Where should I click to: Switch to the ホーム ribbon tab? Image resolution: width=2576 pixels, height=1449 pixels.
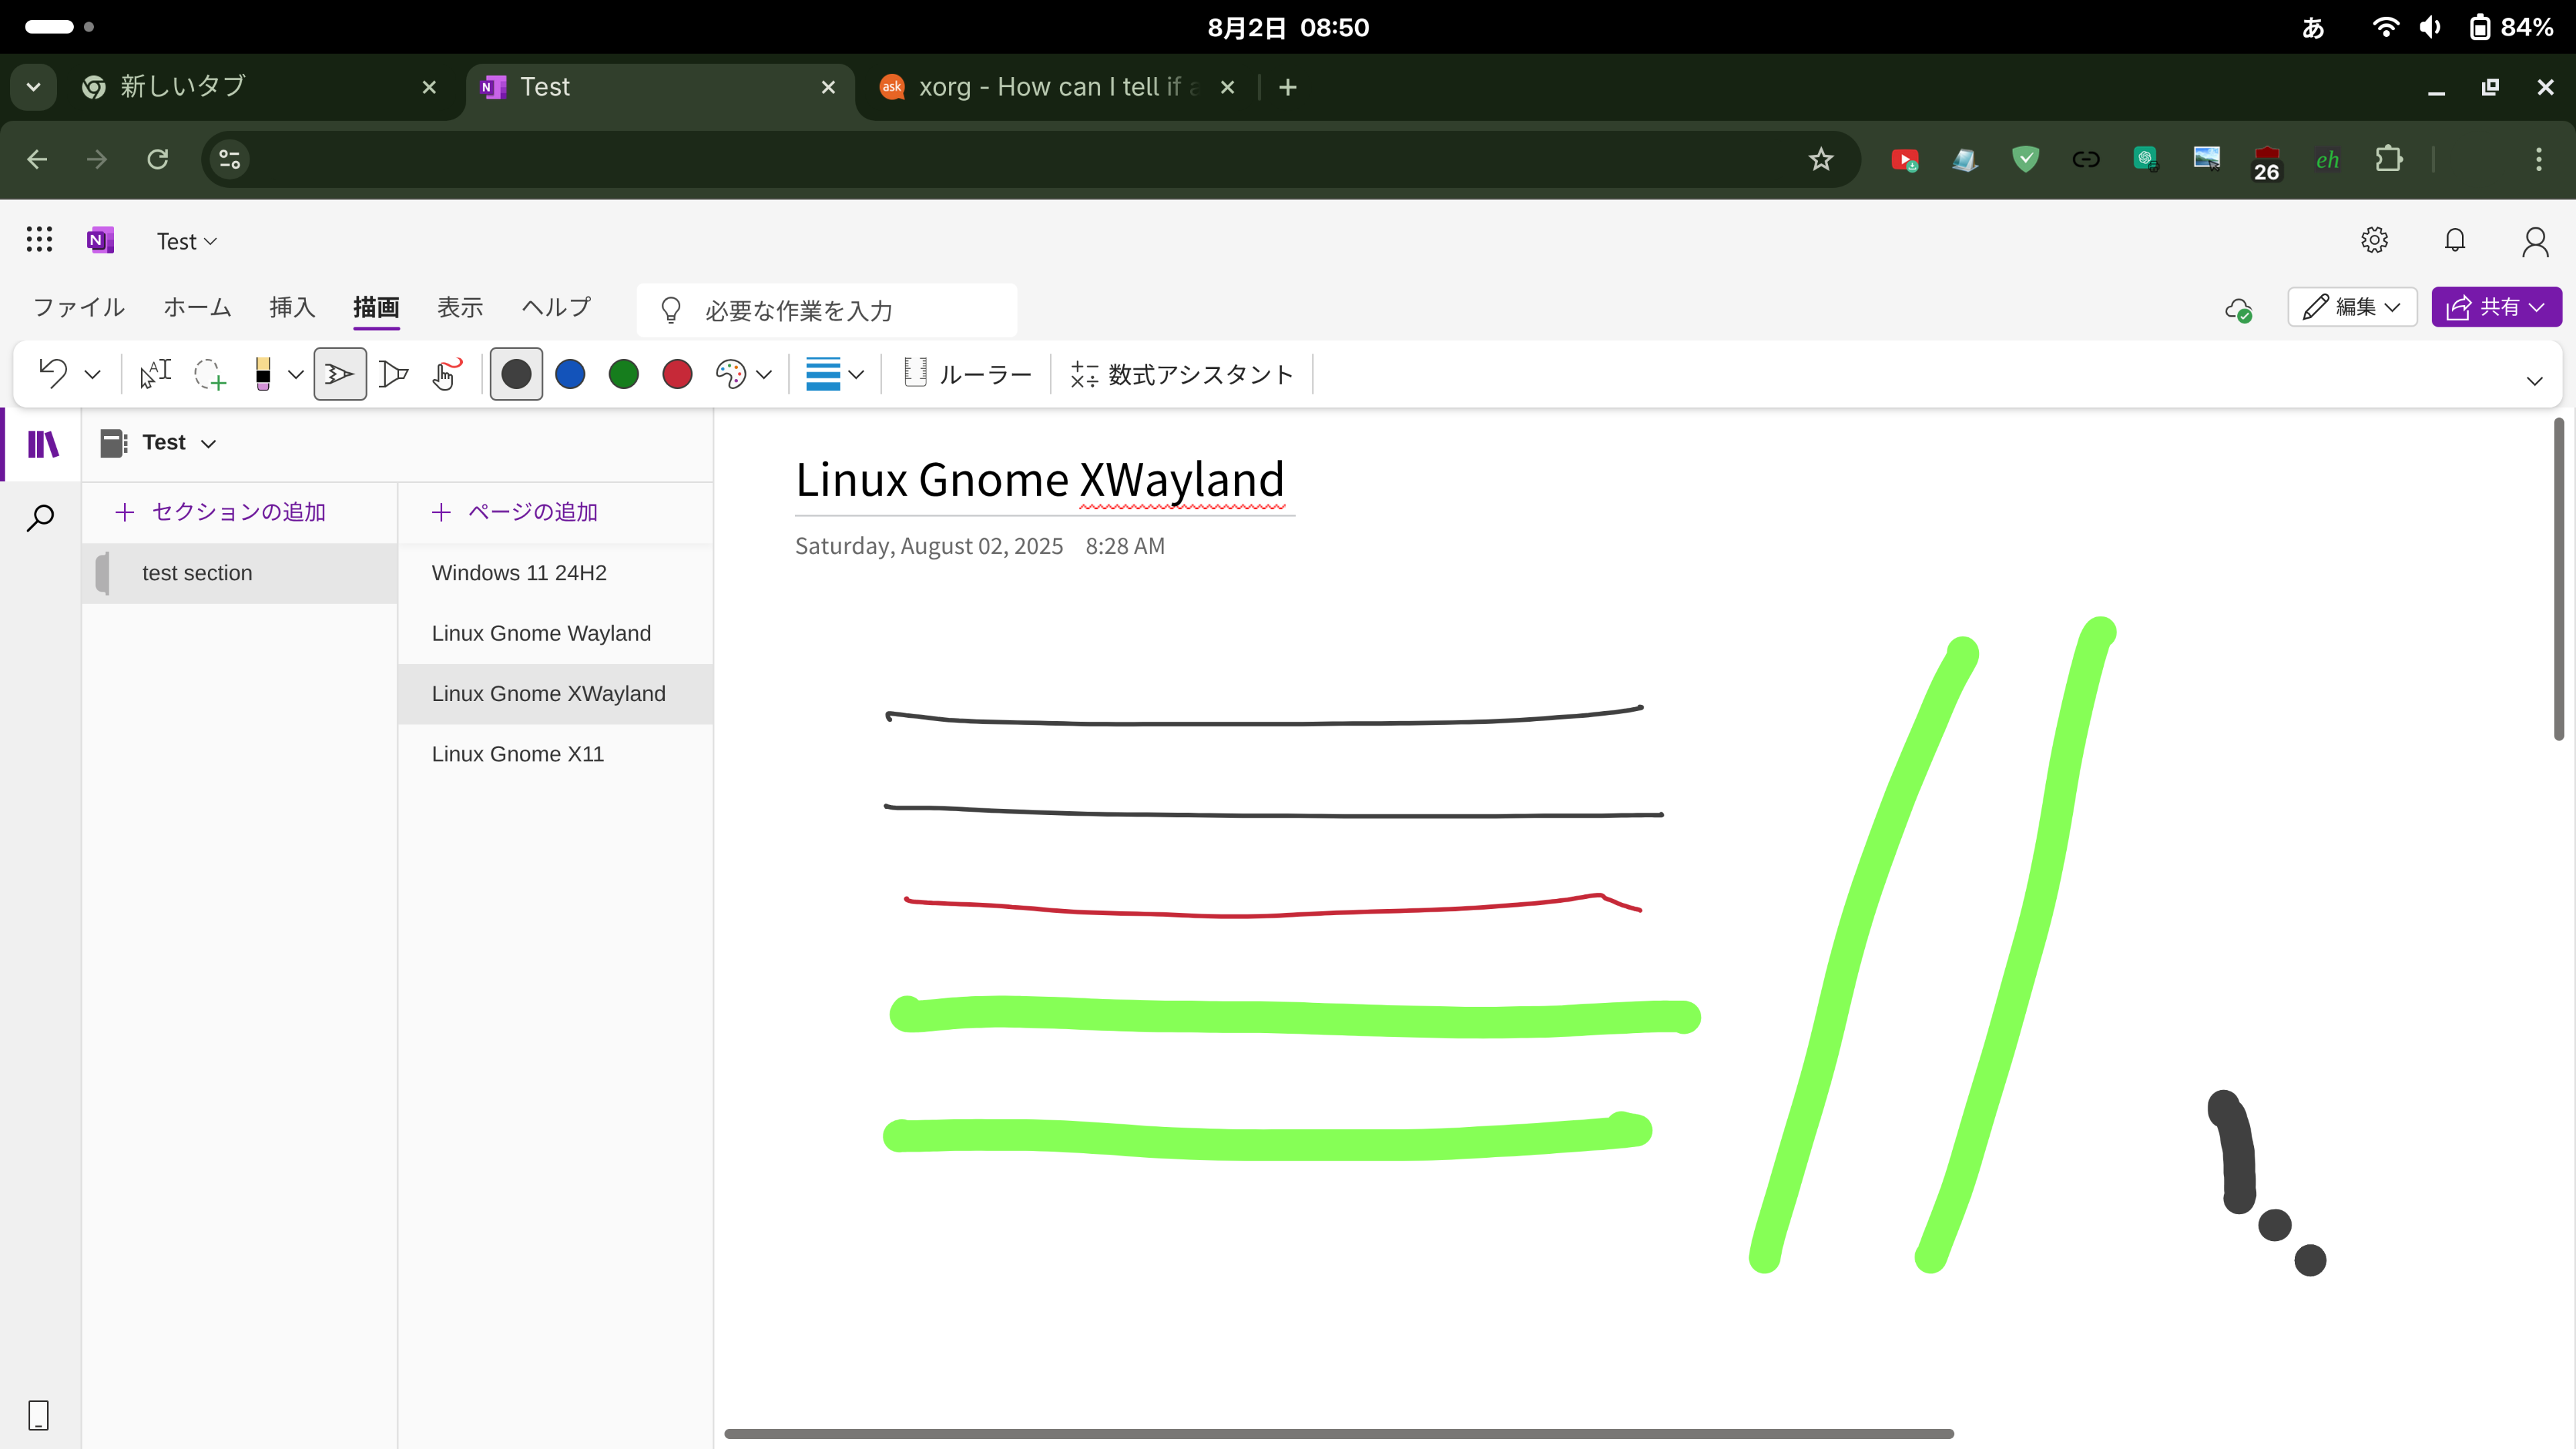[197, 307]
